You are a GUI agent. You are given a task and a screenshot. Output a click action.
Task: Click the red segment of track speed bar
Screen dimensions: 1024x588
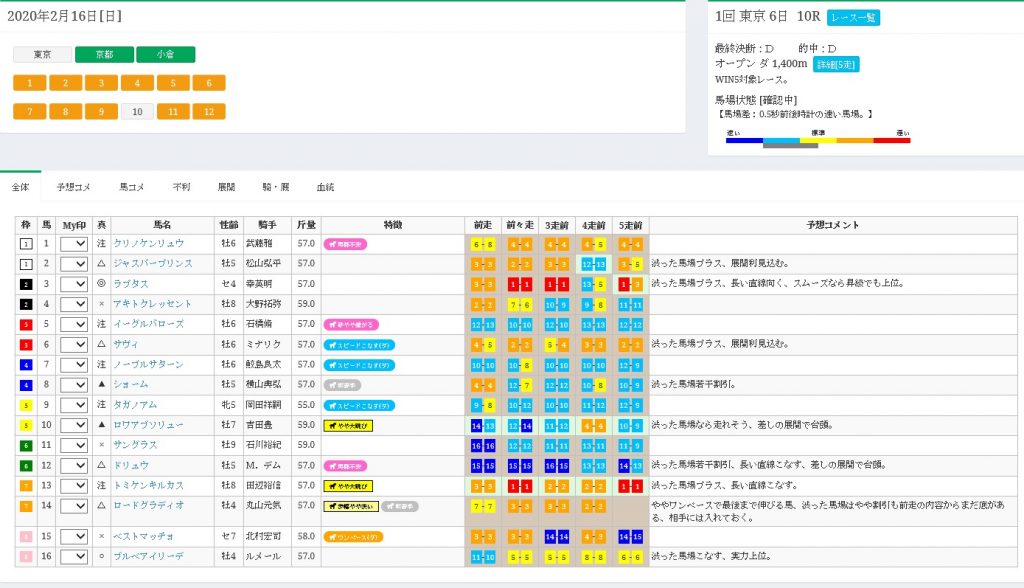tap(892, 140)
